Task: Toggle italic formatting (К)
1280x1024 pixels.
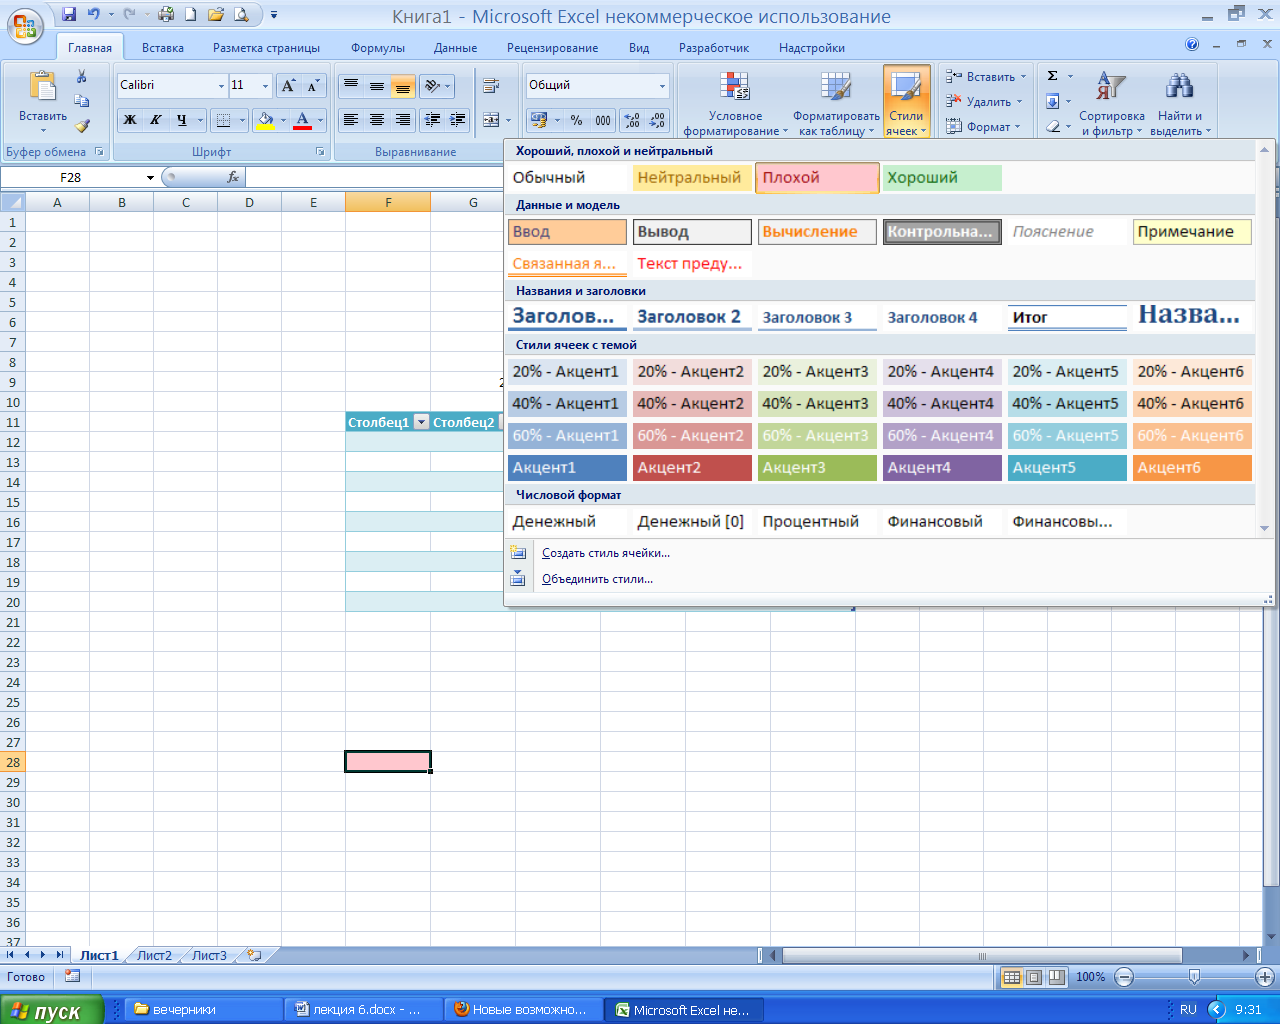Action: point(156,120)
